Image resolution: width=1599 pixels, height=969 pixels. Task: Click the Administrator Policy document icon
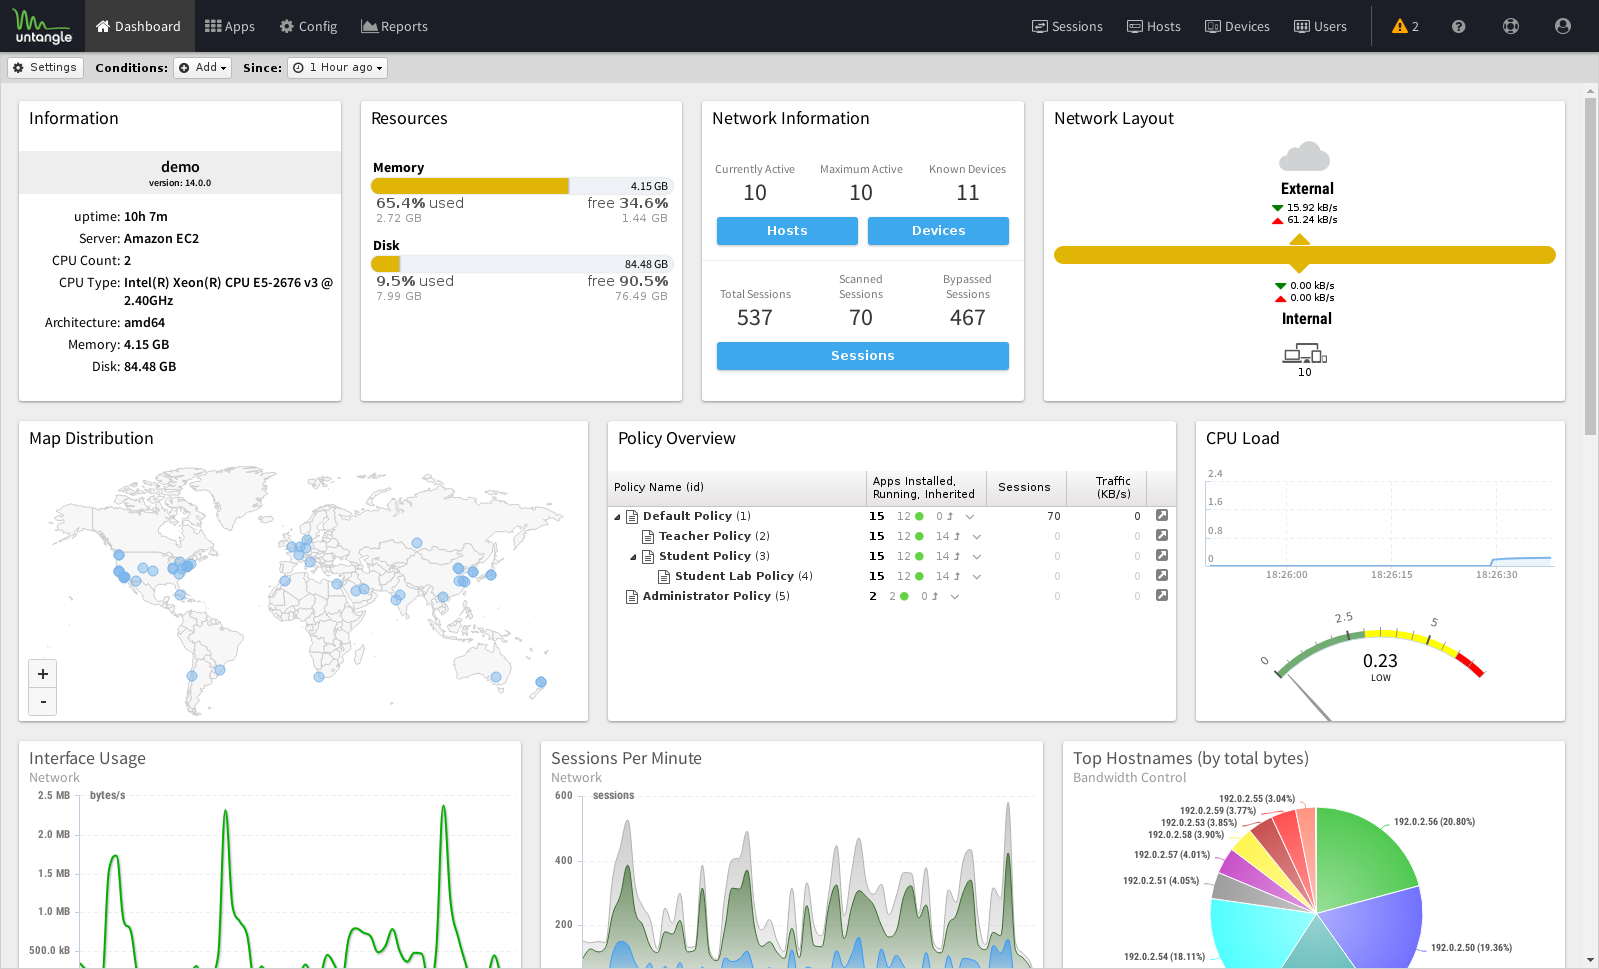(x=632, y=597)
